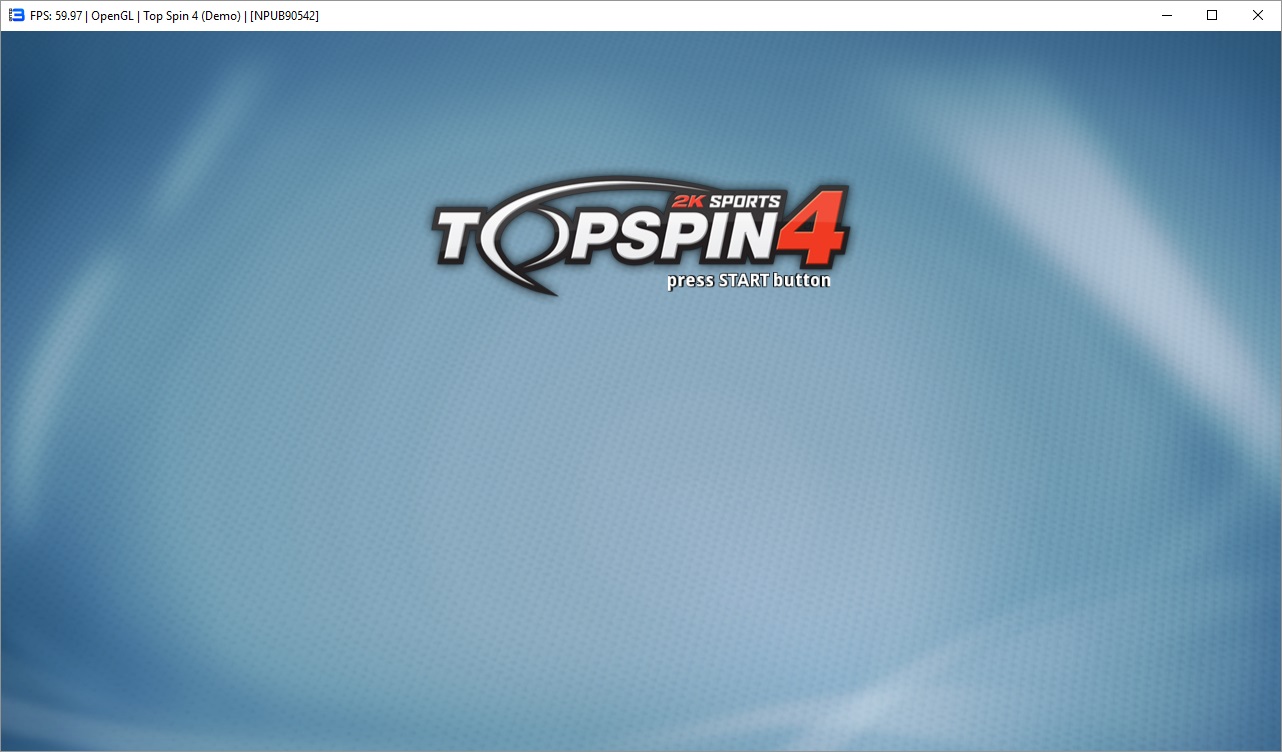Click the "press START button" prompt
The width and height of the screenshot is (1282, 752).
[x=748, y=280]
